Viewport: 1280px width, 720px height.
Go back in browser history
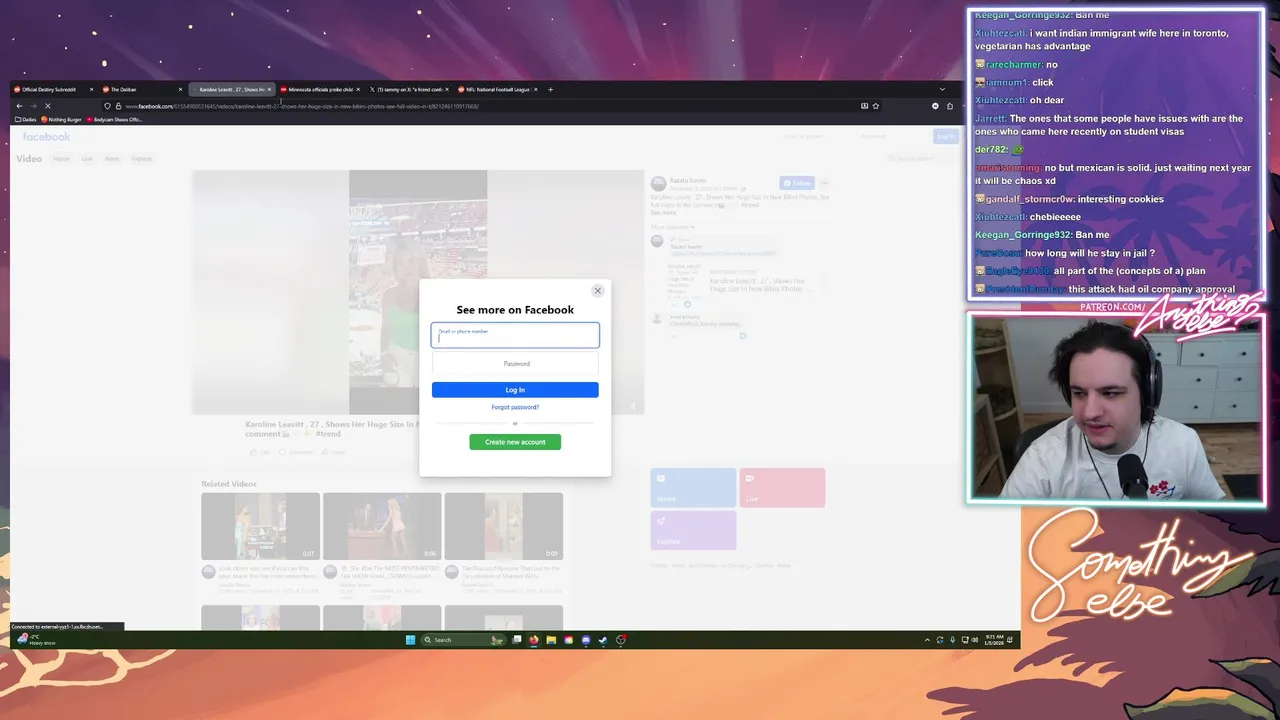pyautogui.click(x=19, y=106)
